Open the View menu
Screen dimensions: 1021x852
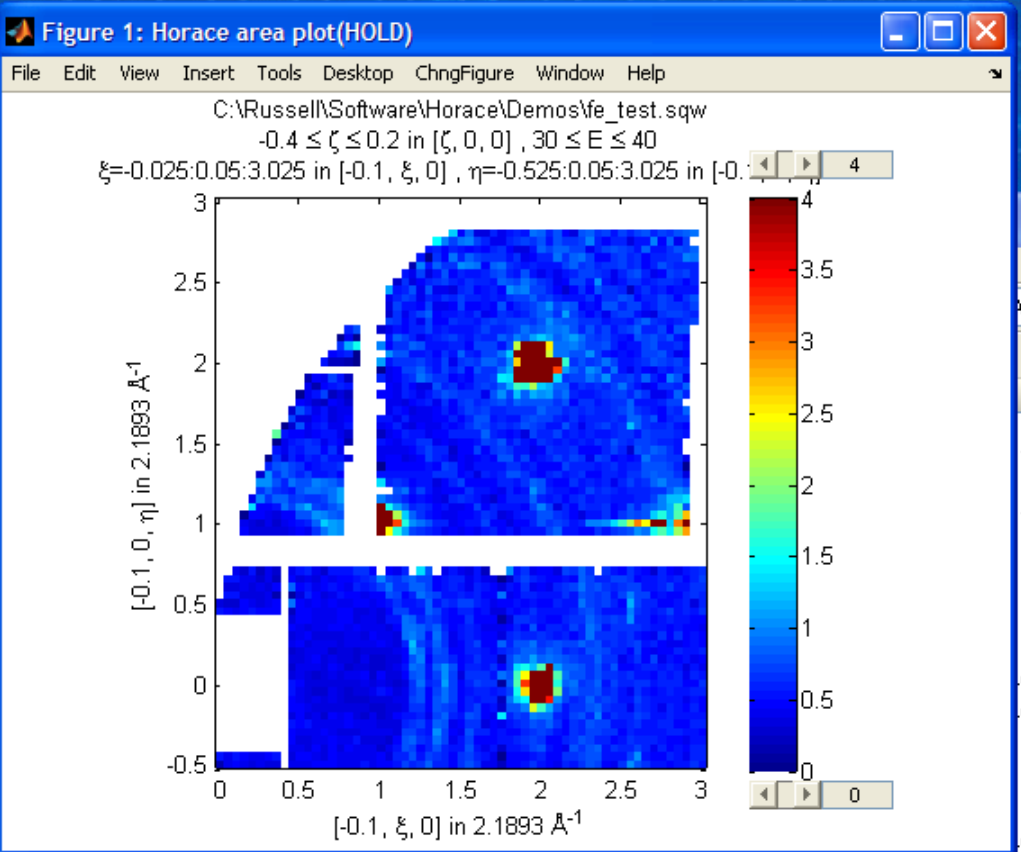coord(139,73)
